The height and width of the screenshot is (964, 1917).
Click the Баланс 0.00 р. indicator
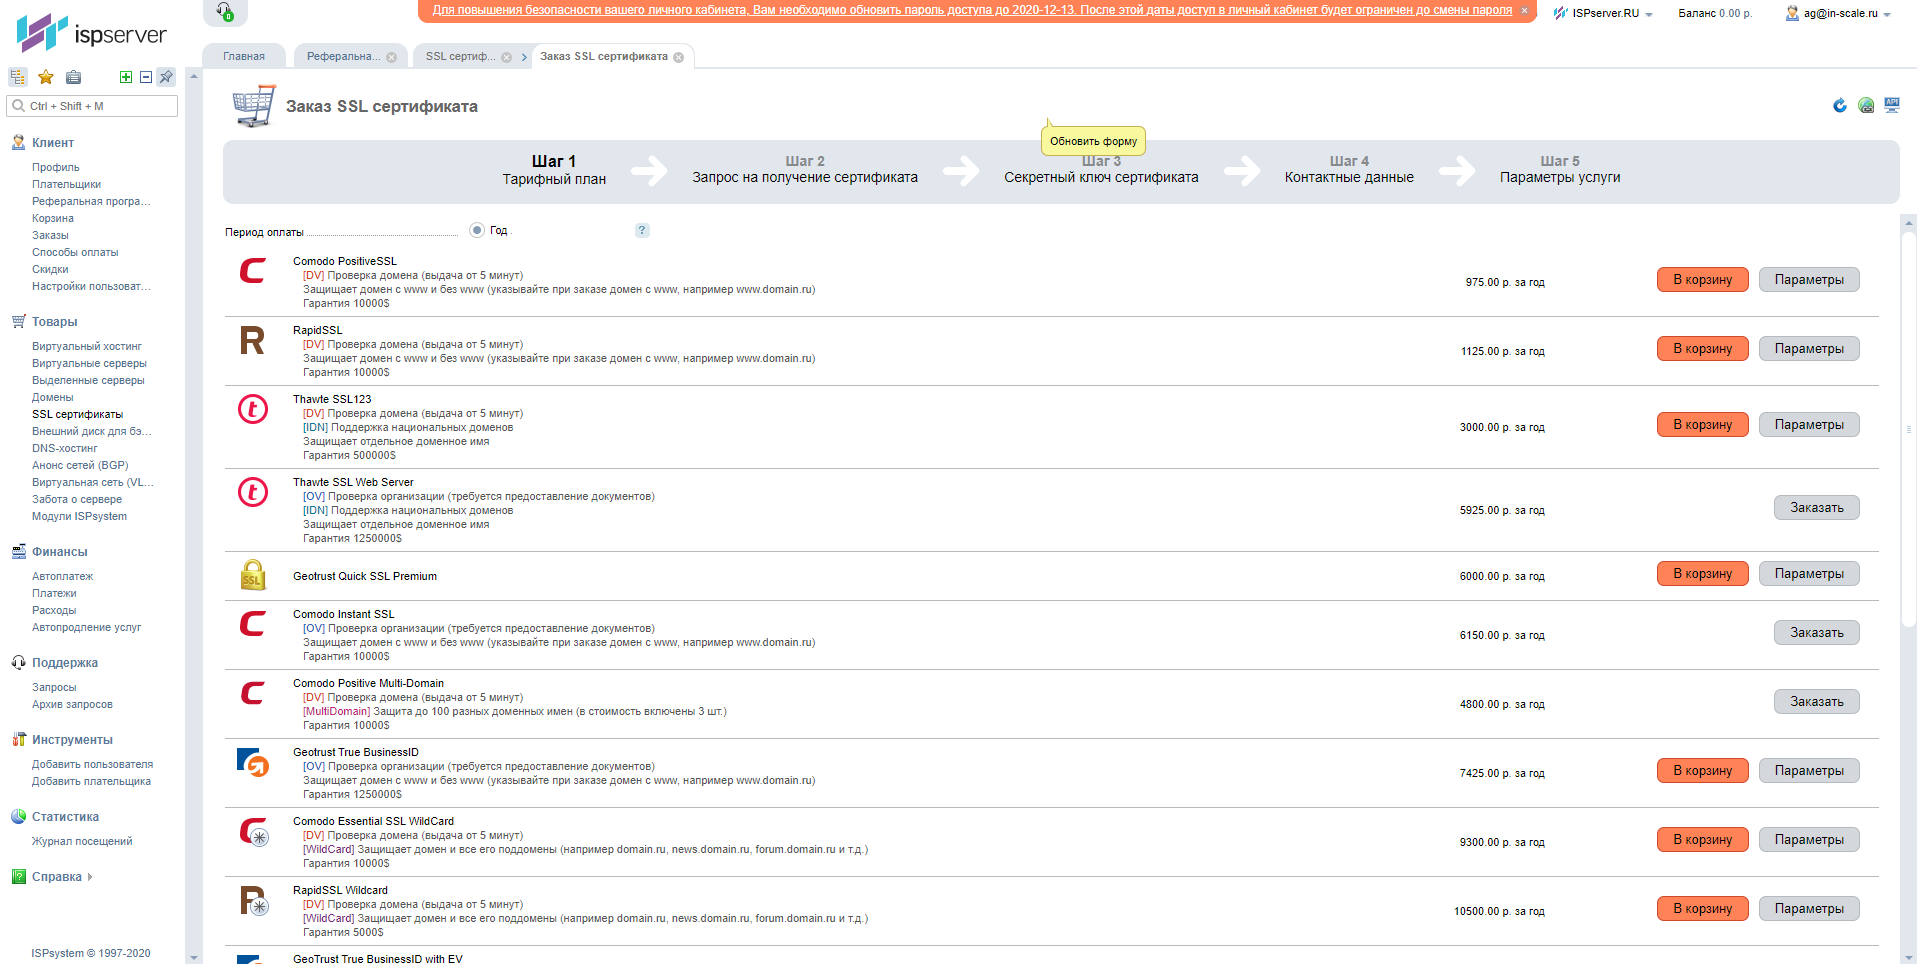click(x=1715, y=13)
